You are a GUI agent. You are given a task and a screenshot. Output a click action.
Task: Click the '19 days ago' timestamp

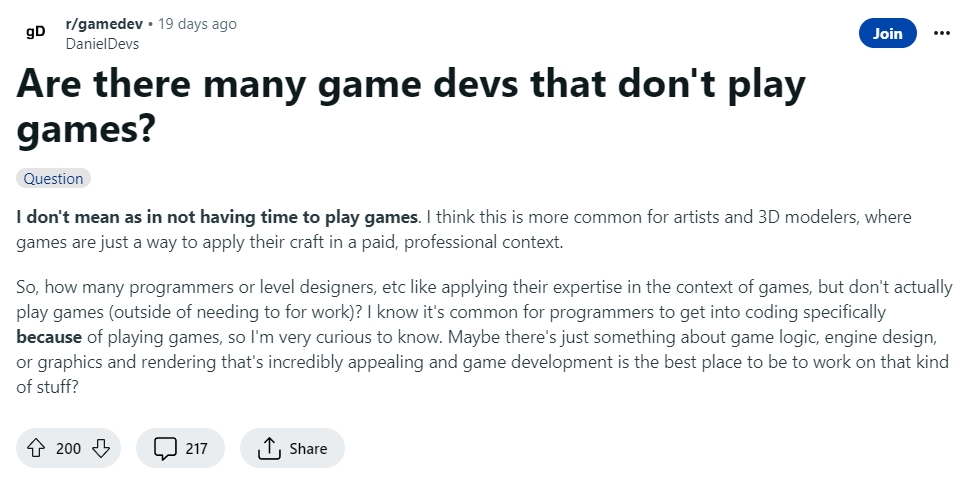197,24
